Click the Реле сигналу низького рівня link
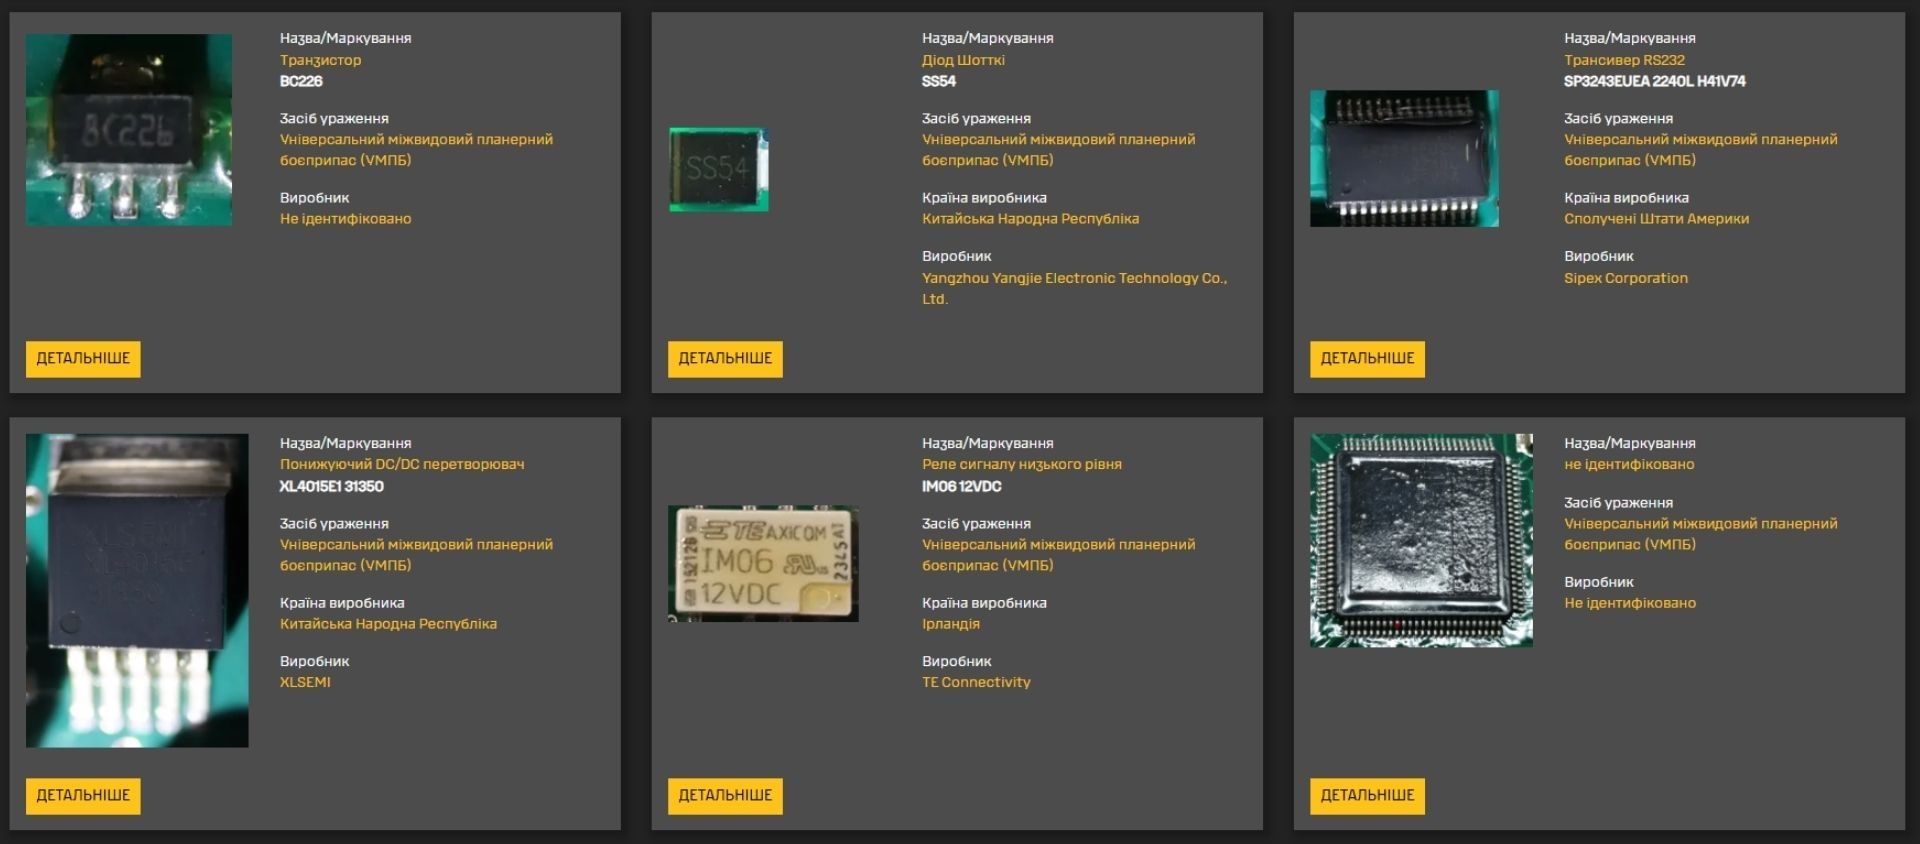 (x=1021, y=464)
